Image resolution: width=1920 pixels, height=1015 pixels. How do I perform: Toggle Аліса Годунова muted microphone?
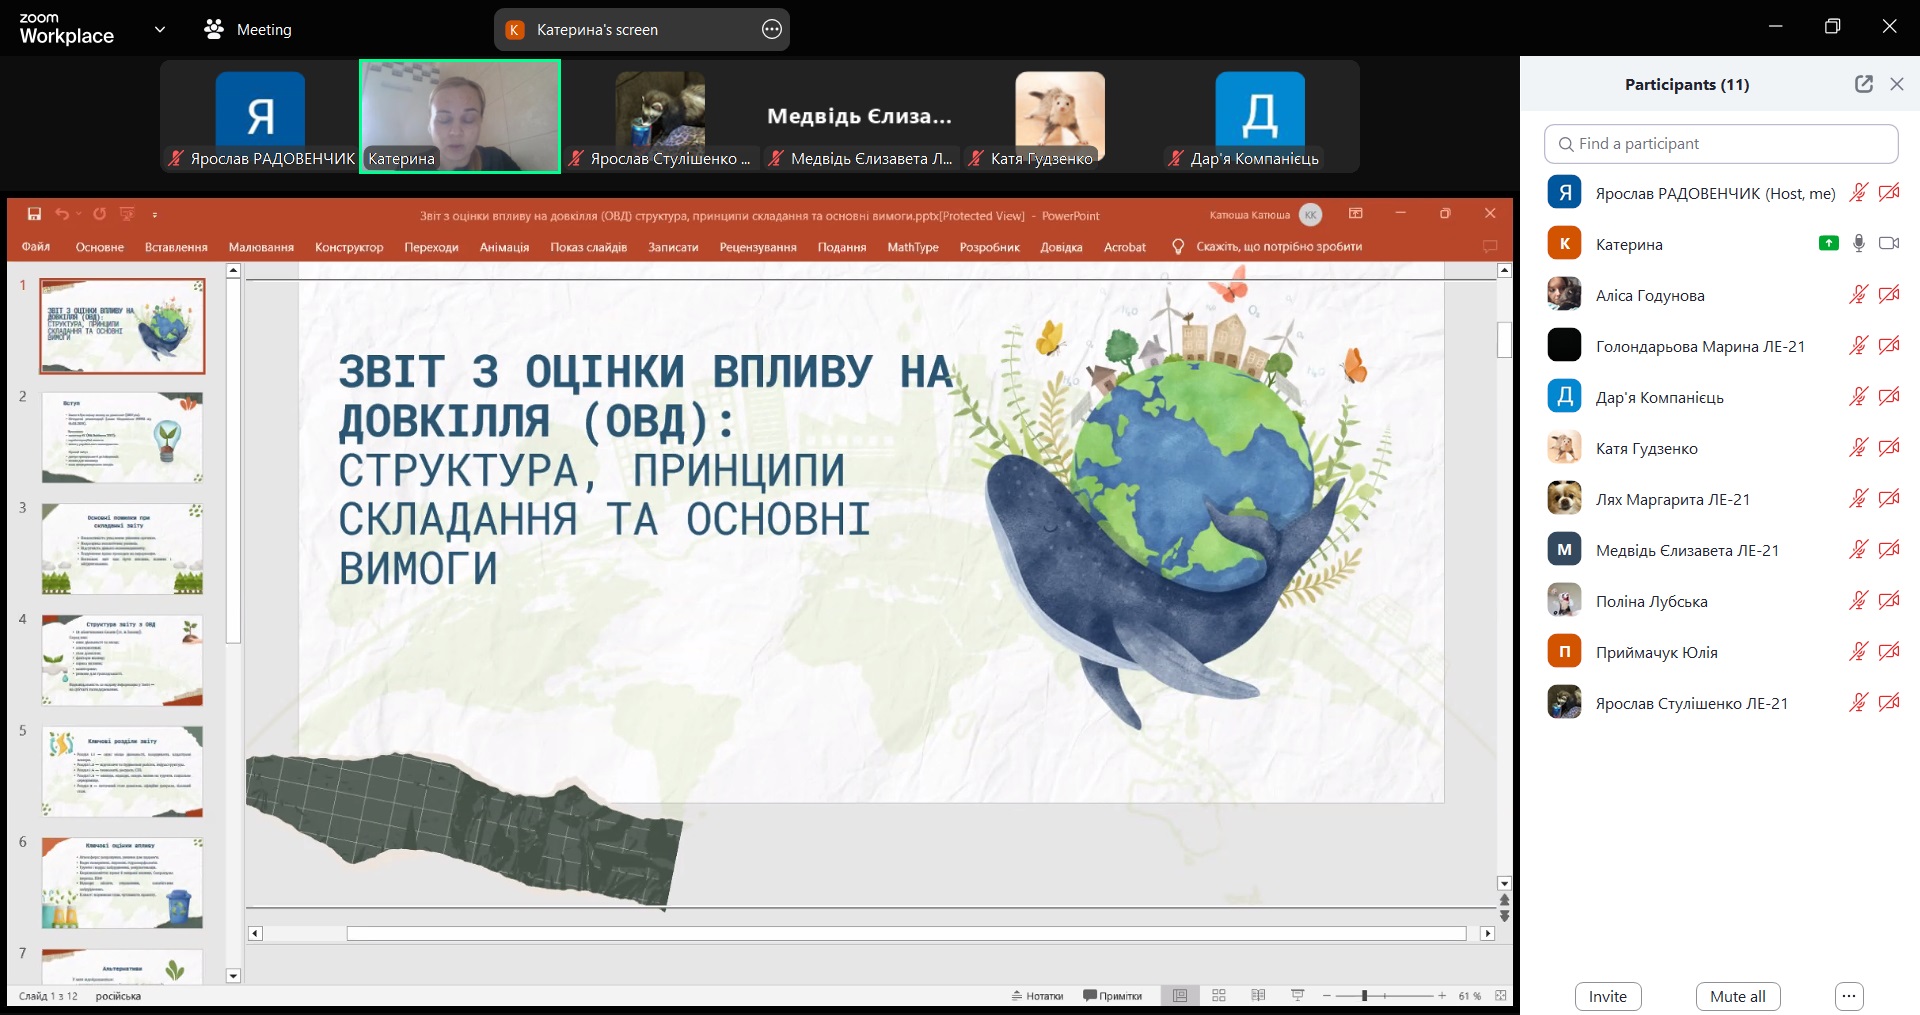pyautogui.click(x=1858, y=294)
